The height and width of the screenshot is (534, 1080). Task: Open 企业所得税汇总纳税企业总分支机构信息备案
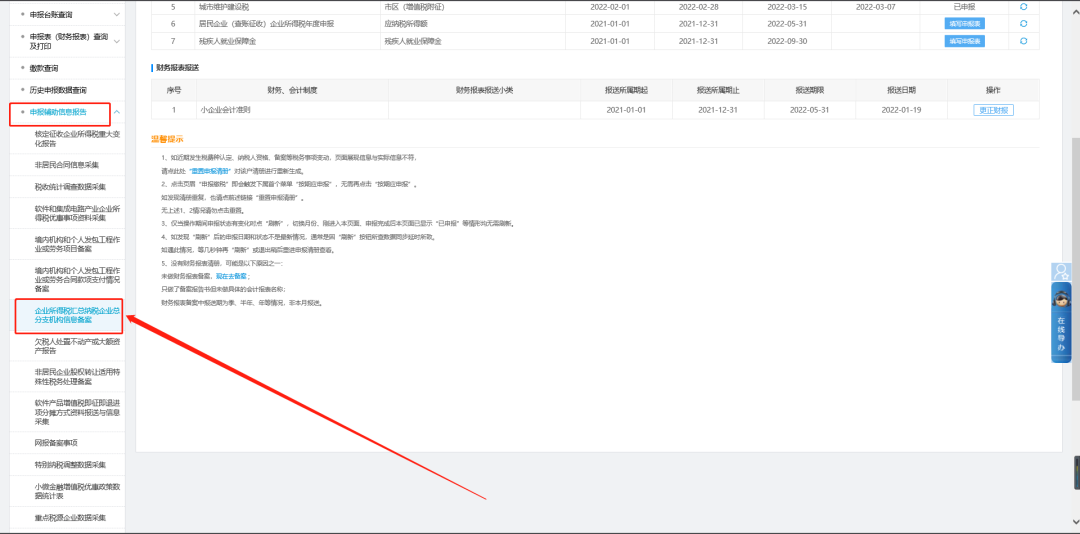pyautogui.click(x=77, y=316)
